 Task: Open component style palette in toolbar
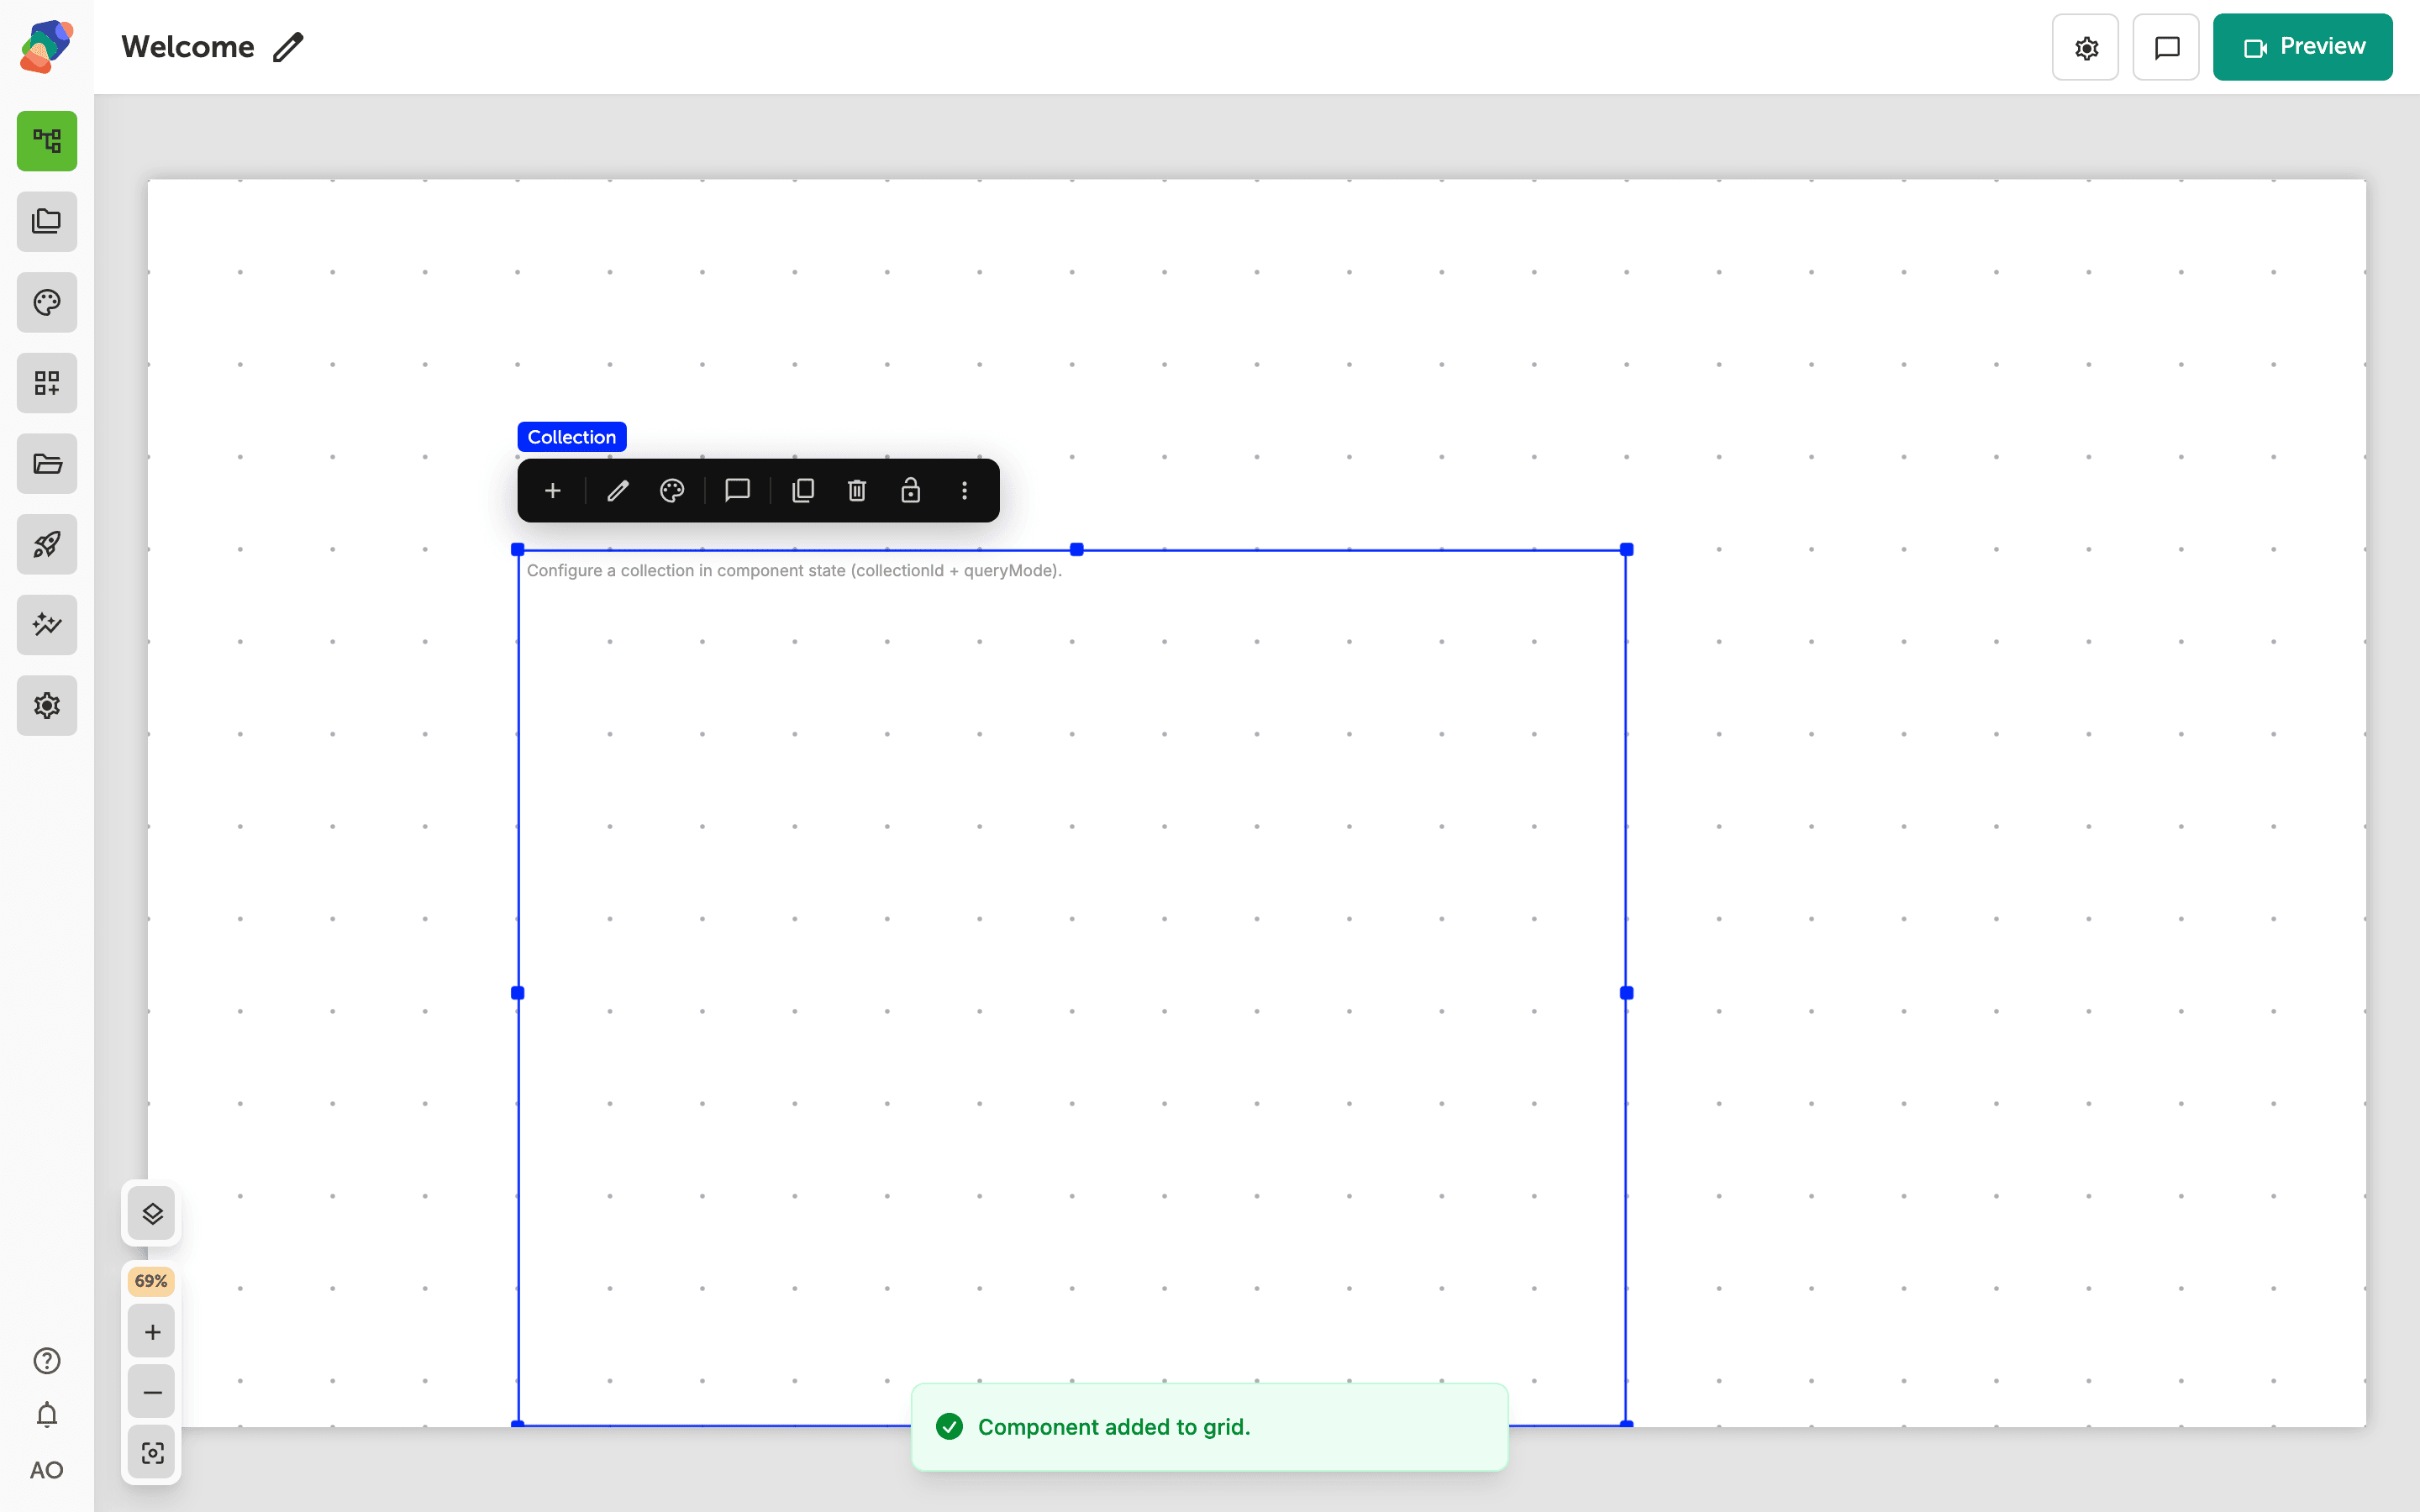(672, 490)
